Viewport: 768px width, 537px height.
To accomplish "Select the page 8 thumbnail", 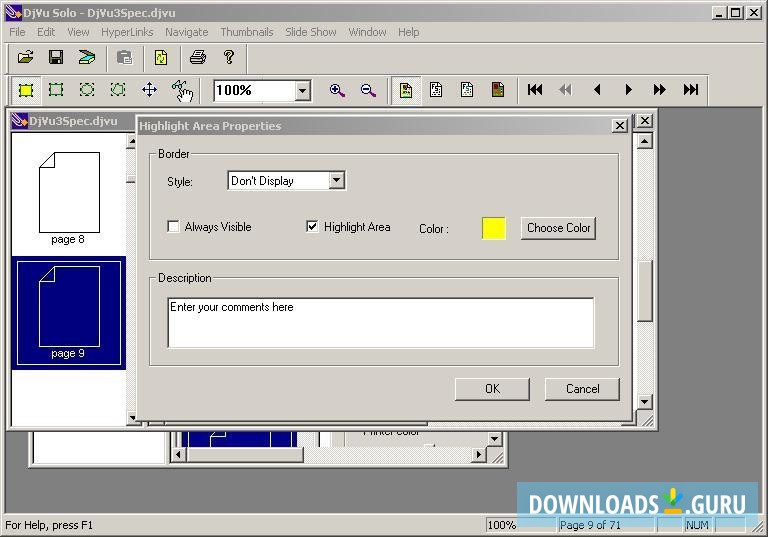I will [69, 193].
